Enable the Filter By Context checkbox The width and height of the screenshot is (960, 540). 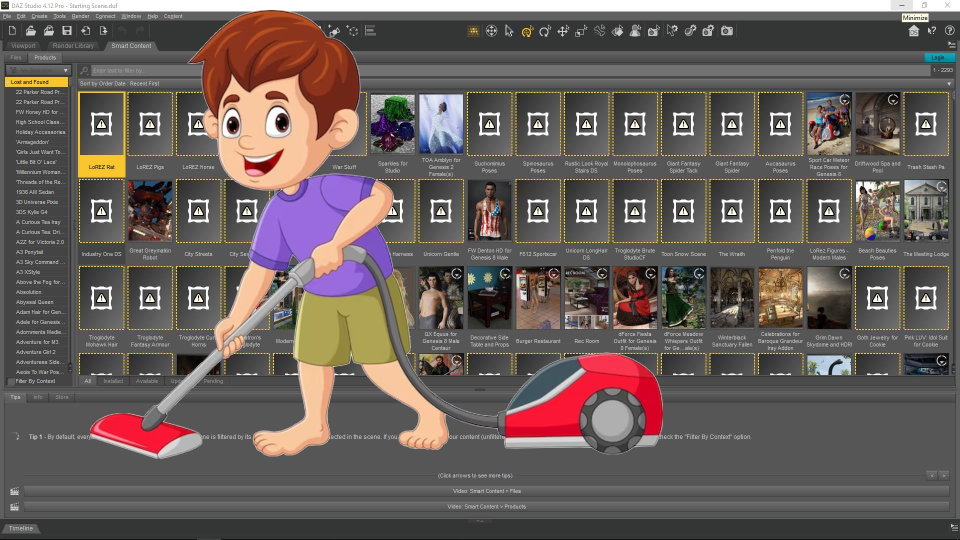[10, 381]
